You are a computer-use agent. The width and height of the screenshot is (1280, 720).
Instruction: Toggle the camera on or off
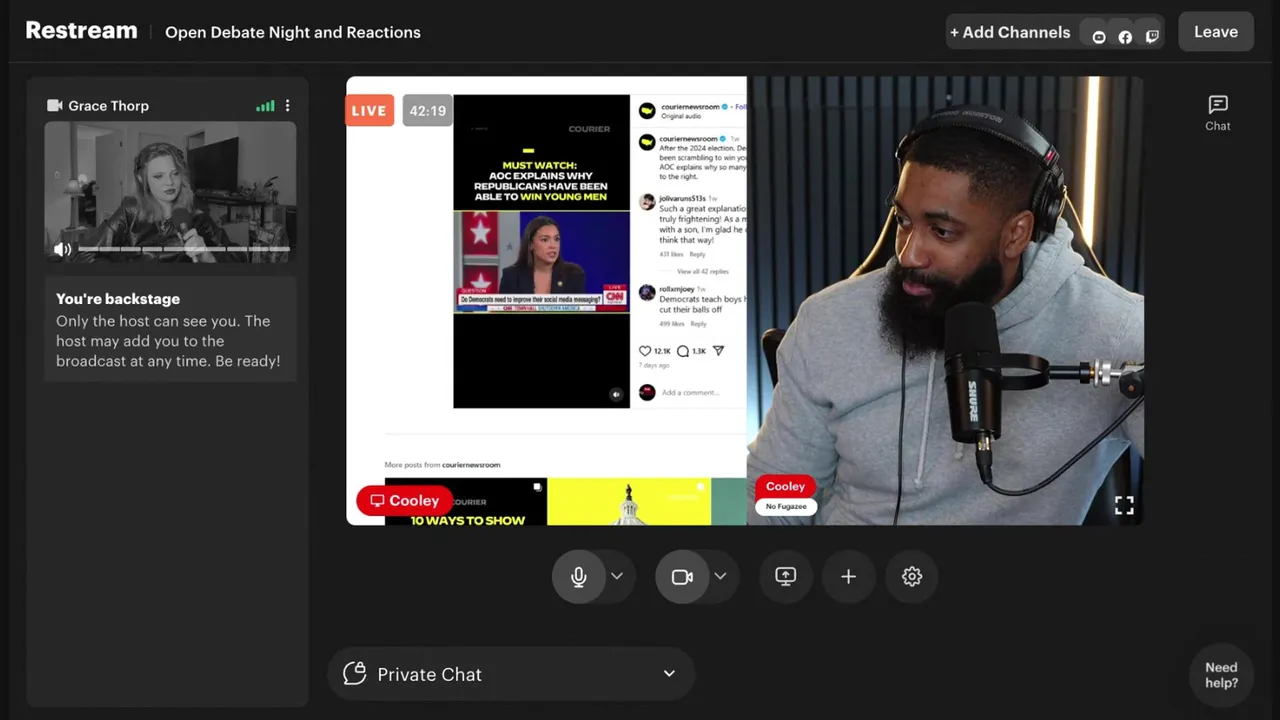pos(682,576)
